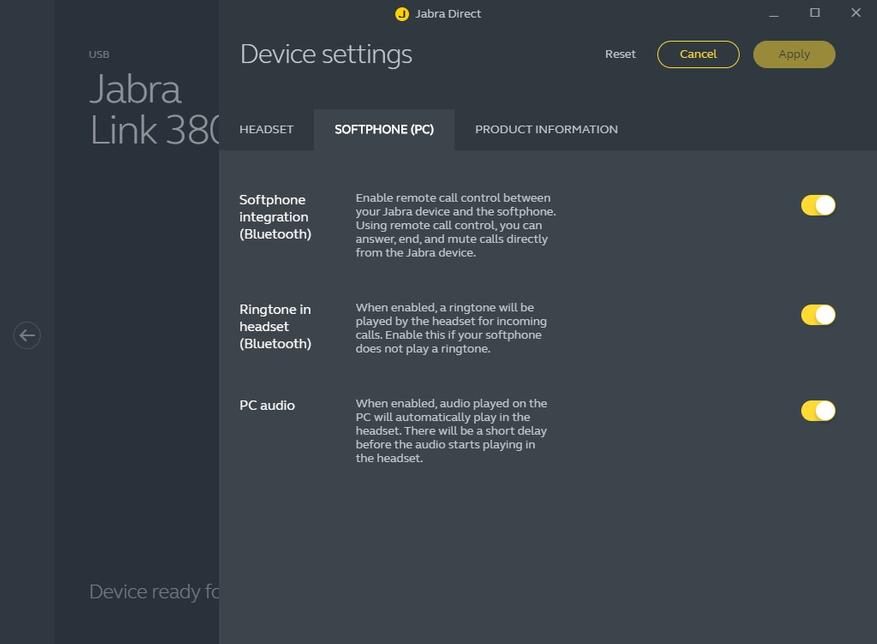877x644 pixels.
Task: Click the Jabra logo in title bar
Action: 402,14
